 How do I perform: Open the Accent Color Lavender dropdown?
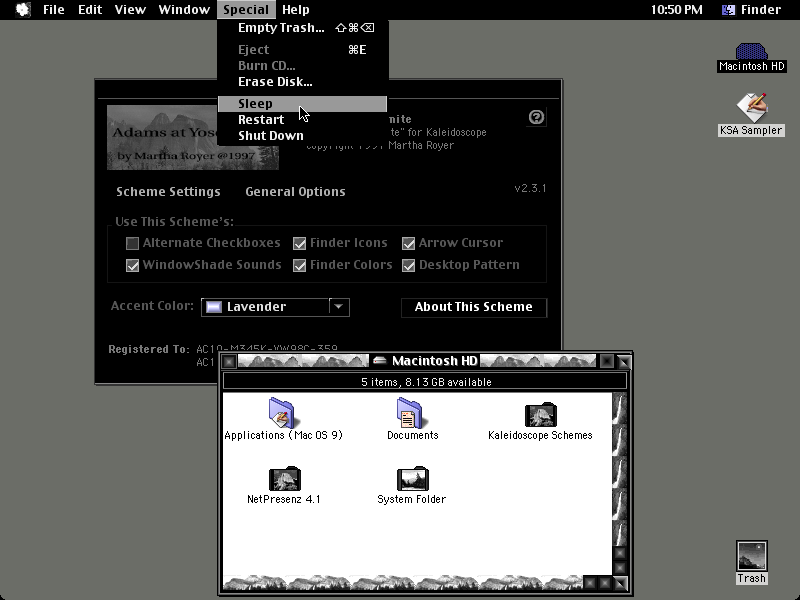tap(276, 307)
